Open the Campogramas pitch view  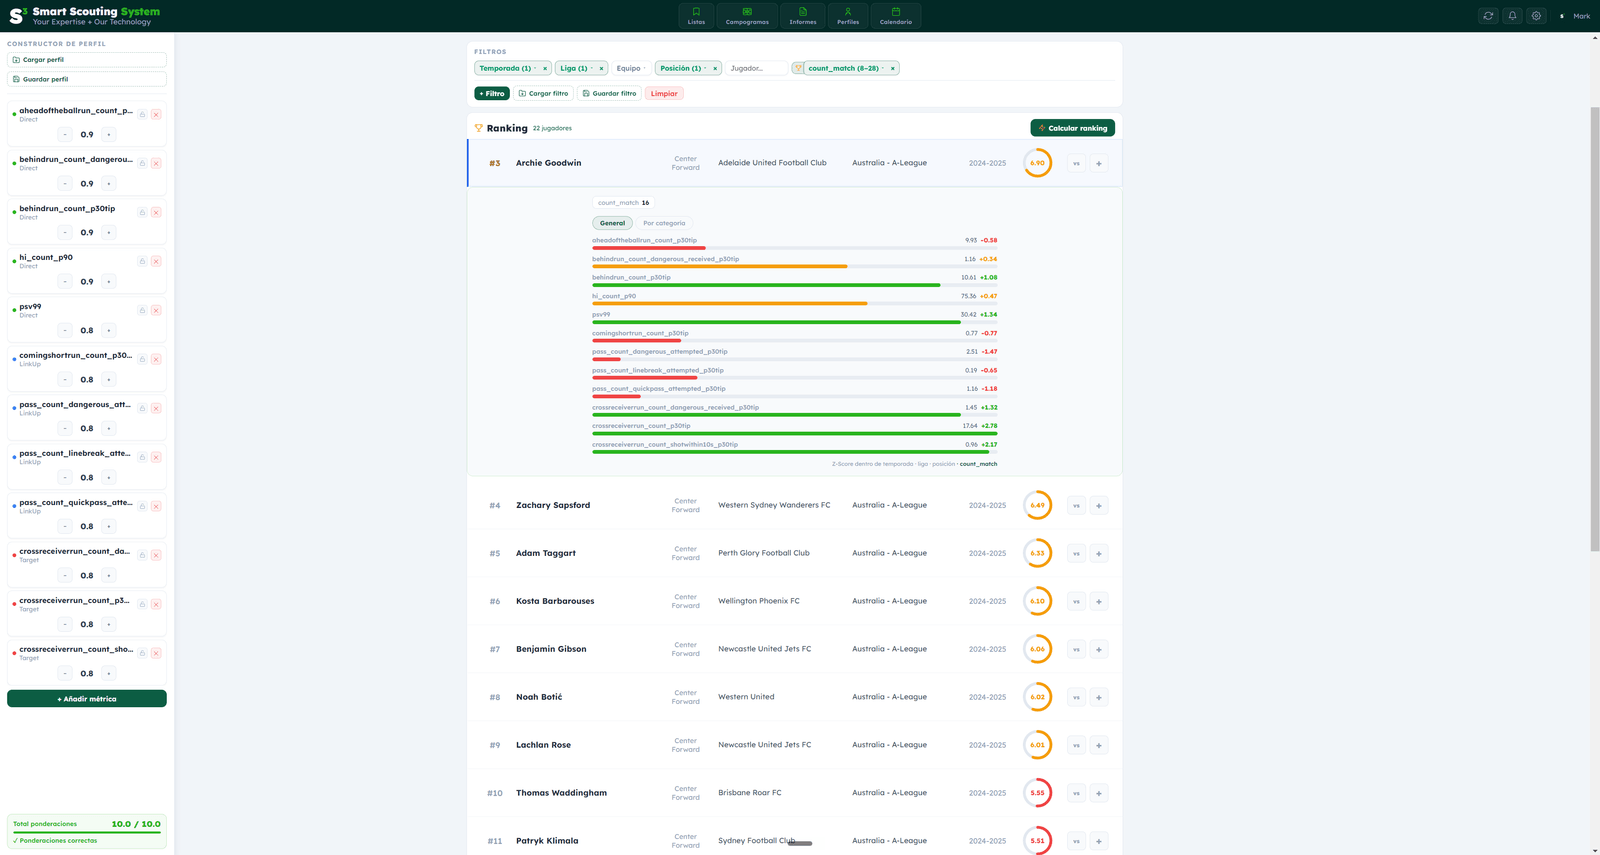(747, 16)
